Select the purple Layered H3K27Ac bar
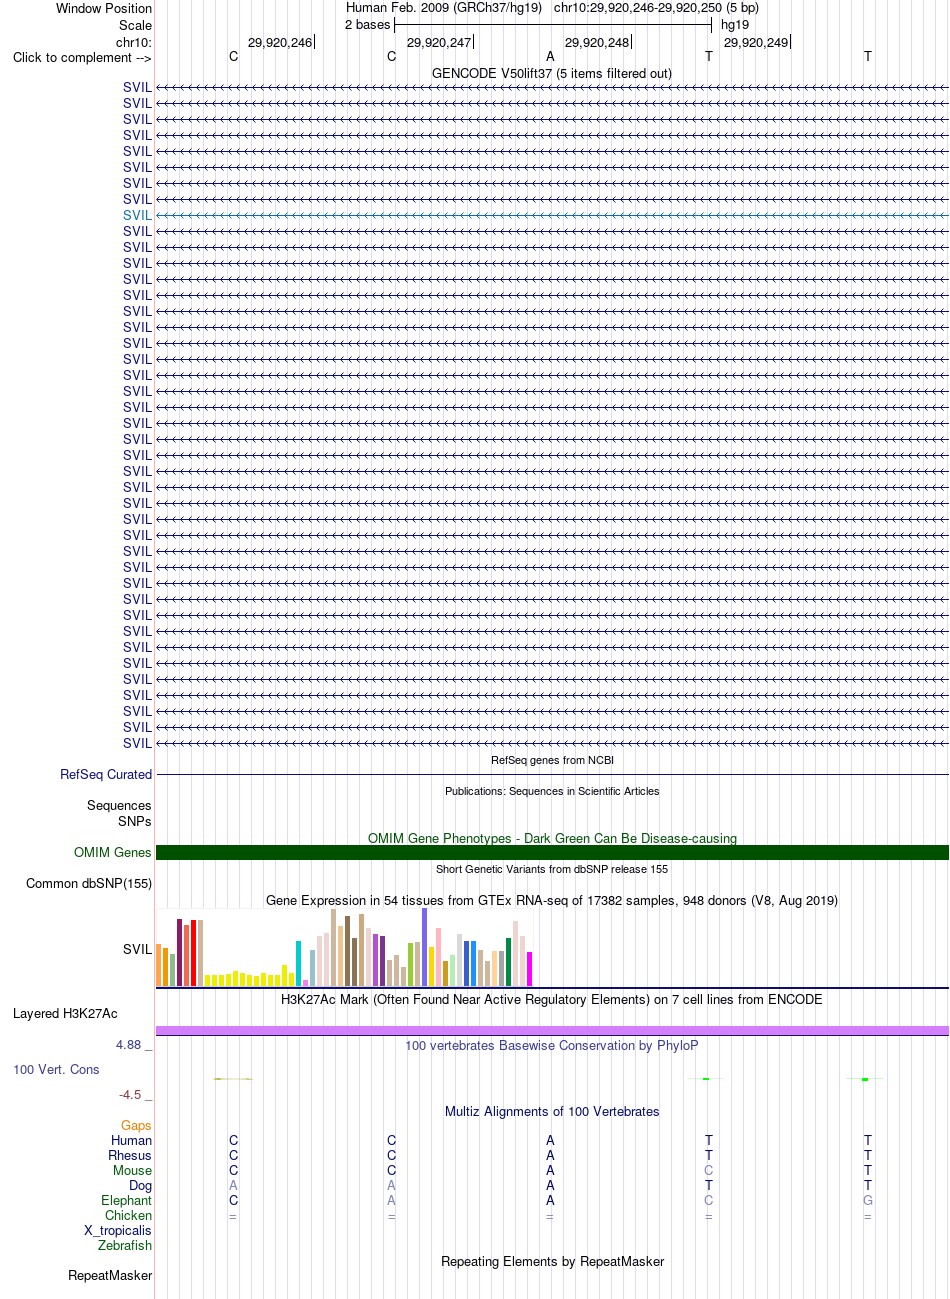 coord(552,1031)
